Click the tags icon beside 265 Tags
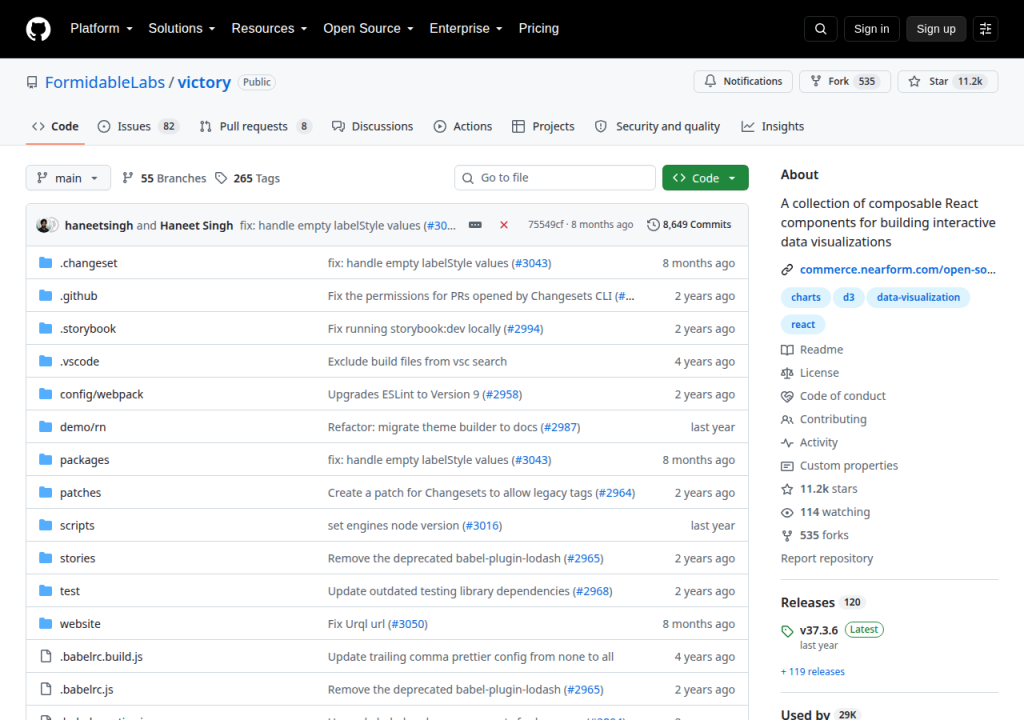The width and height of the screenshot is (1024, 720). coord(221,178)
